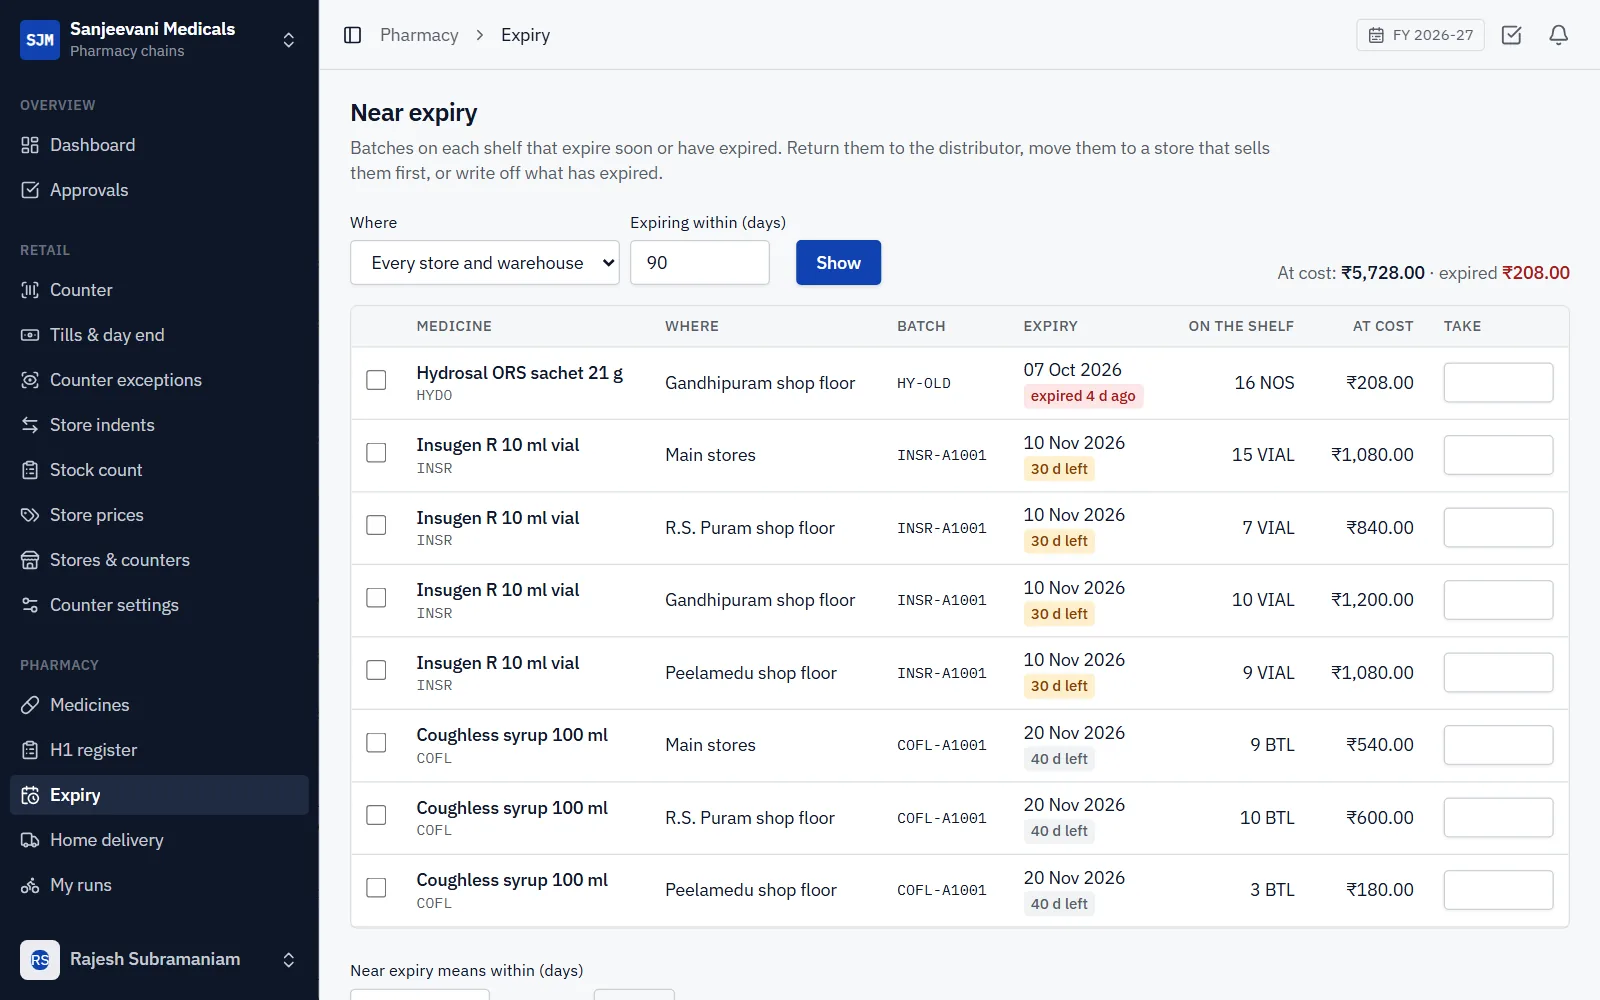Viewport: 1600px width, 1000px height.
Task: Click the Stock count clipboard icon
Action: tap(30, 470)
